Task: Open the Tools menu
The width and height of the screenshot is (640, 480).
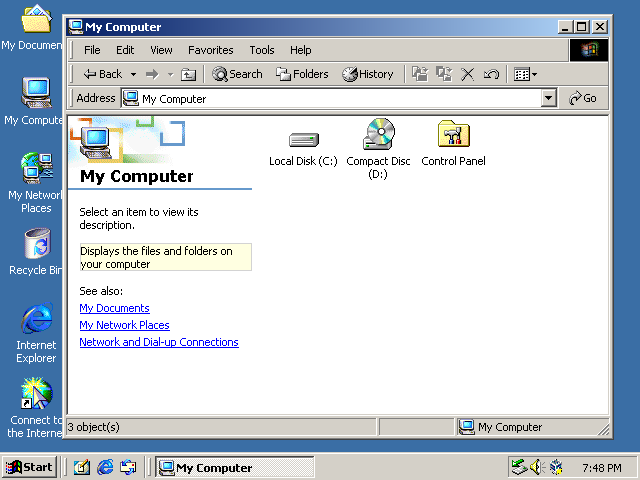Action: pyautogui.click(x=262, y=50)
